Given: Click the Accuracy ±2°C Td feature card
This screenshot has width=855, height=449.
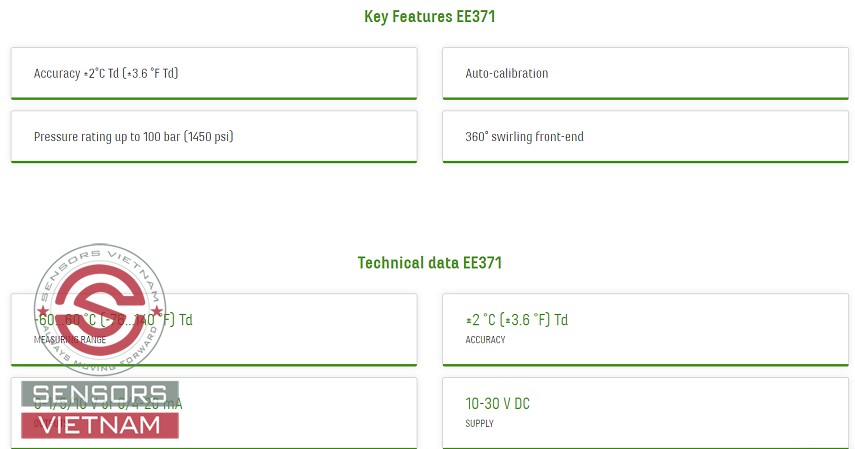Looking at the screenshot, I should point(213,73).
